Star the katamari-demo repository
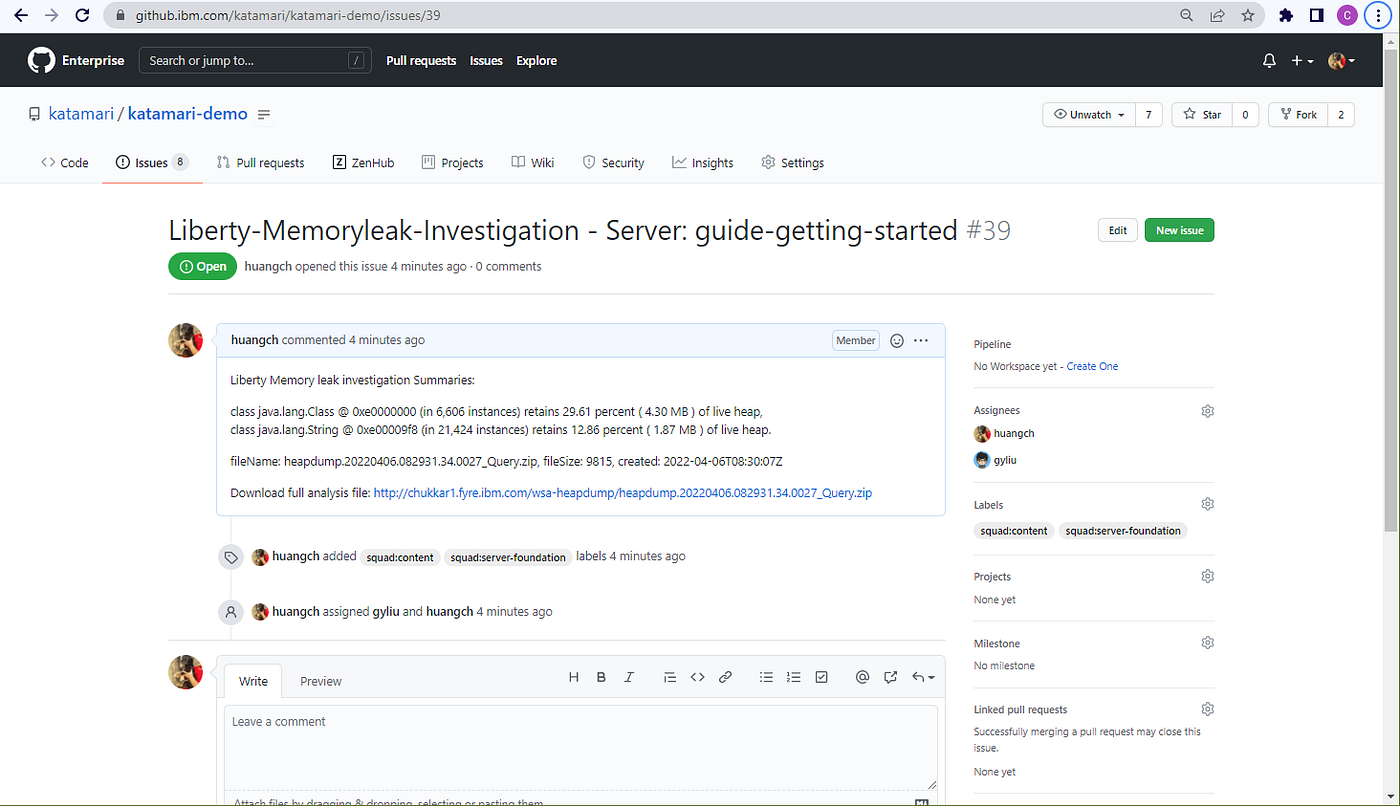 [x=1202, y=115]
